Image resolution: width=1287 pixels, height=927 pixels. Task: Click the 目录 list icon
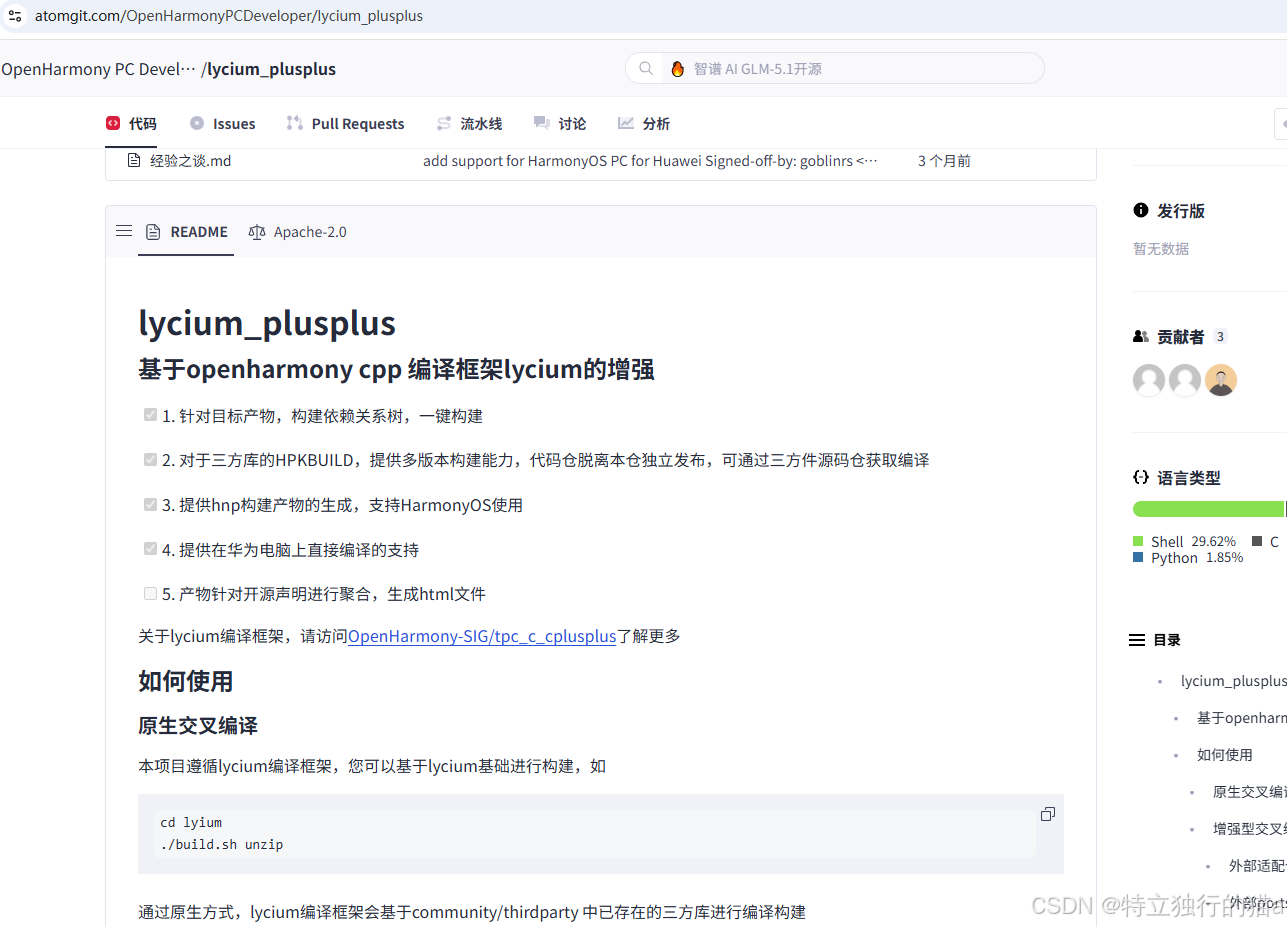tap(1137, 640)
